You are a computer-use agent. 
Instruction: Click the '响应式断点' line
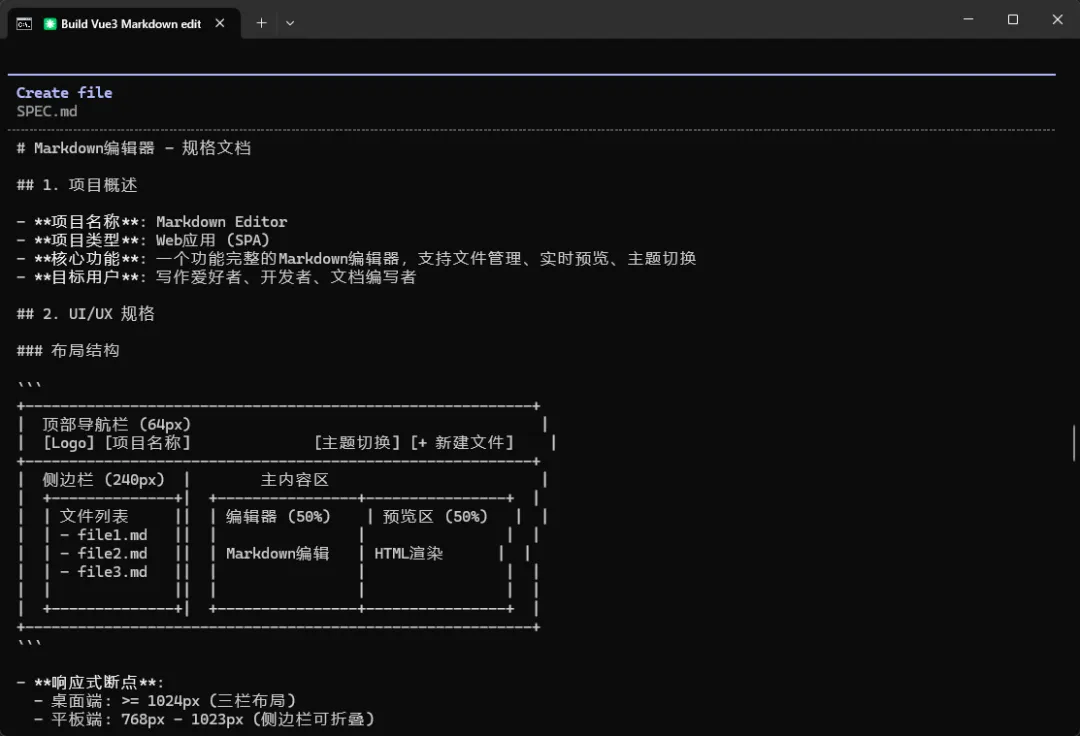point(90,682)
